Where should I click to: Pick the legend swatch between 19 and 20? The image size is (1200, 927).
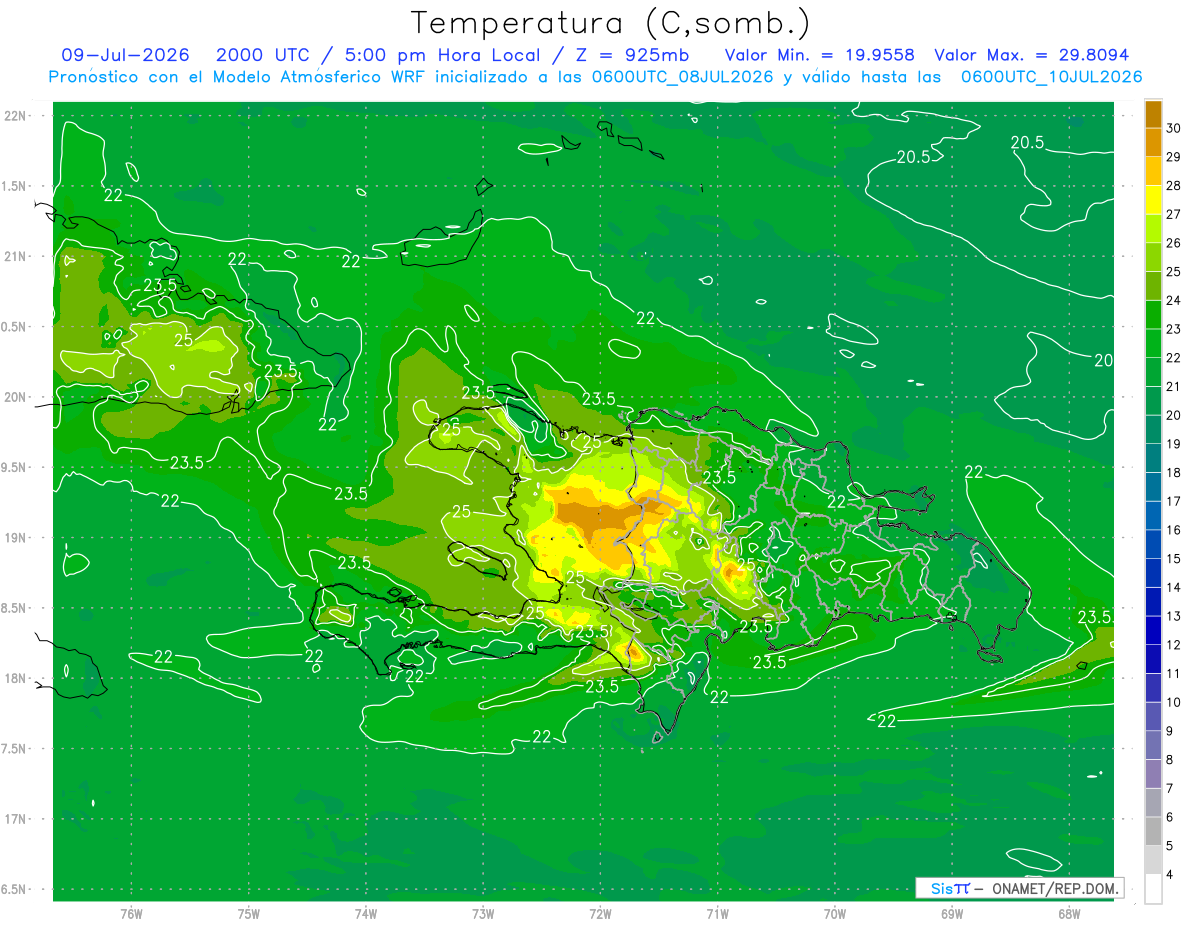coord(1153,430)
